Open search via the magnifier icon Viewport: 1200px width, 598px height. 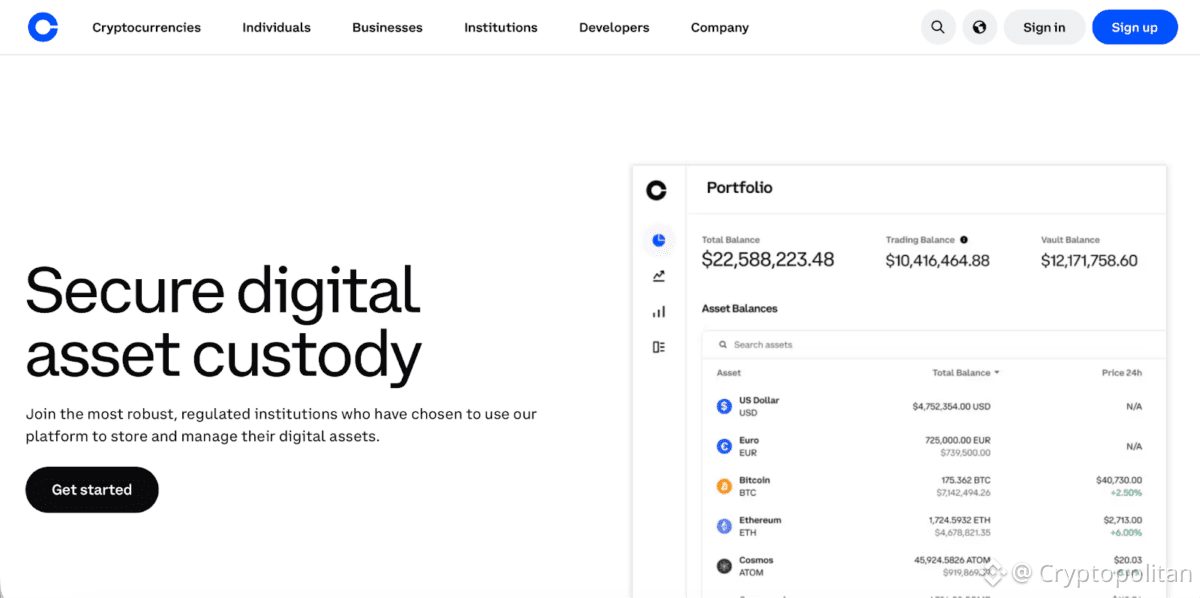938,27
